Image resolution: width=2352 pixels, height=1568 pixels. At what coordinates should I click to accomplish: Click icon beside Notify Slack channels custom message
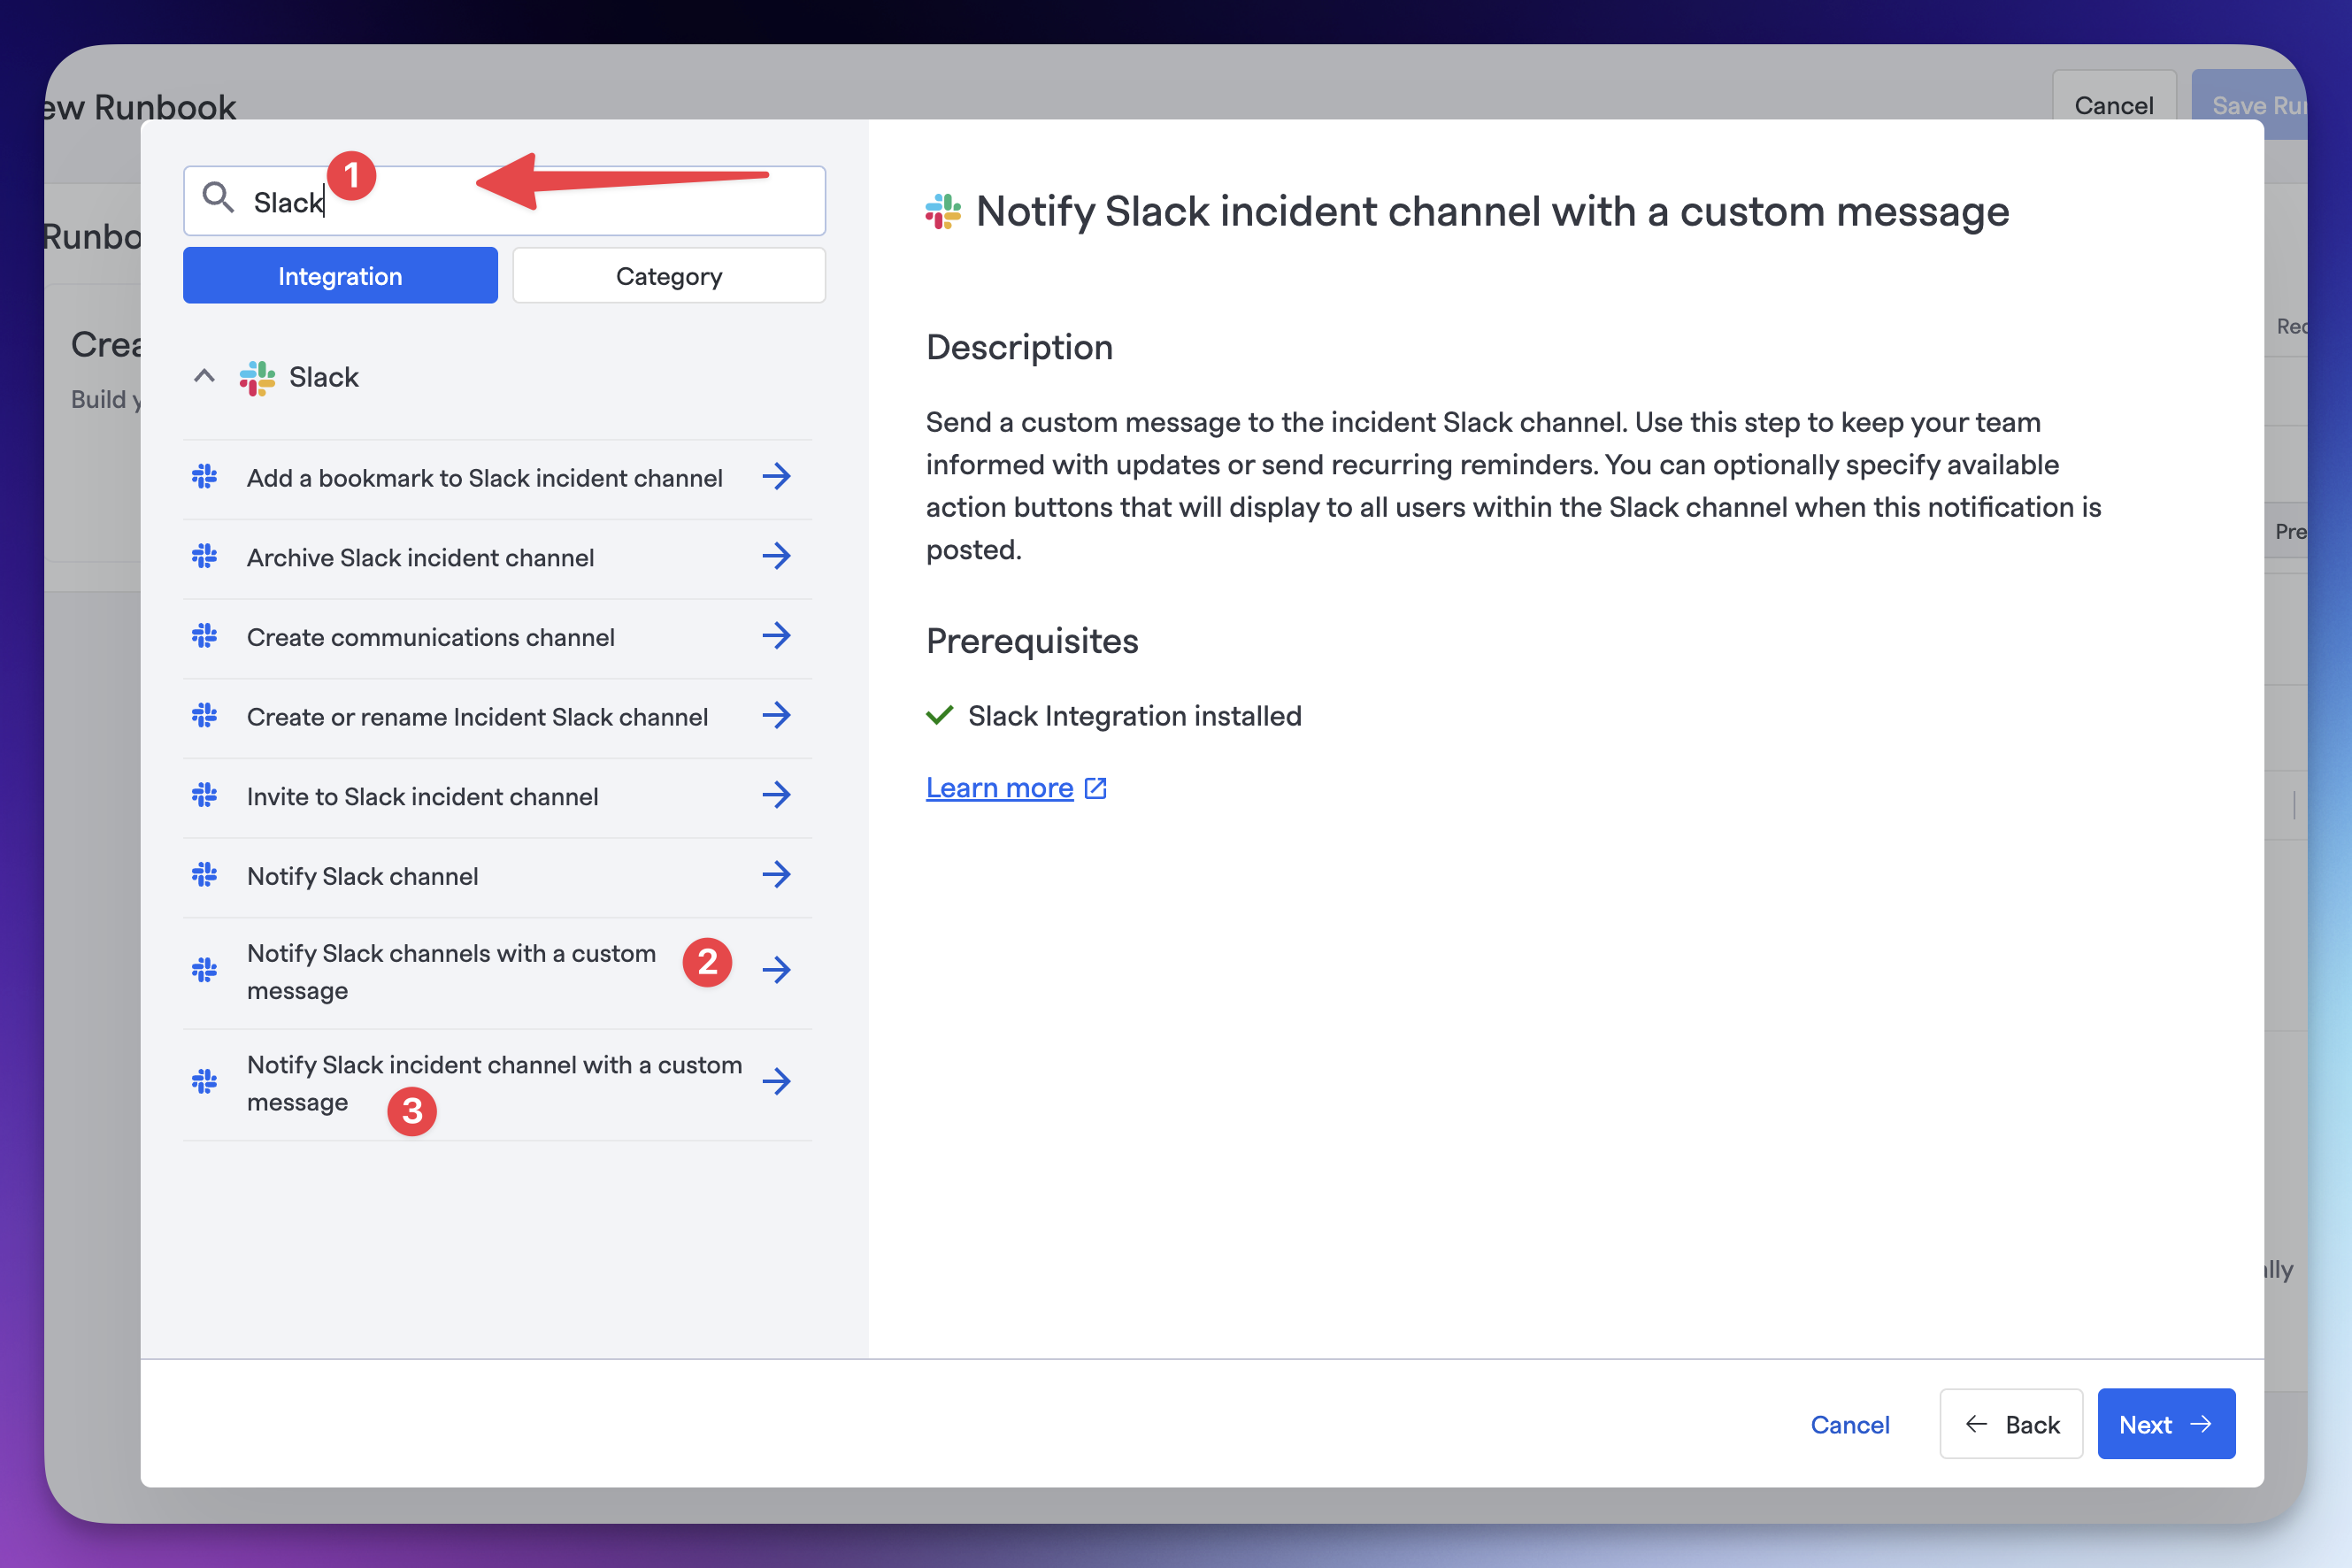205,970
